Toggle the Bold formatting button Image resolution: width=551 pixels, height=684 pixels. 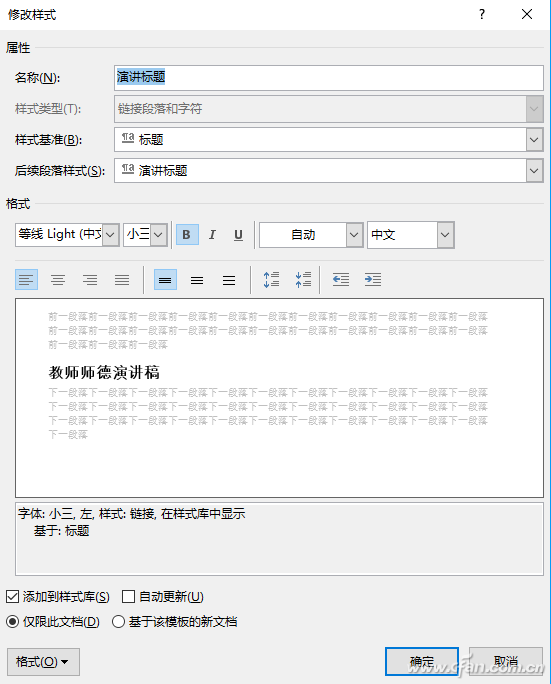coord(187,235)
